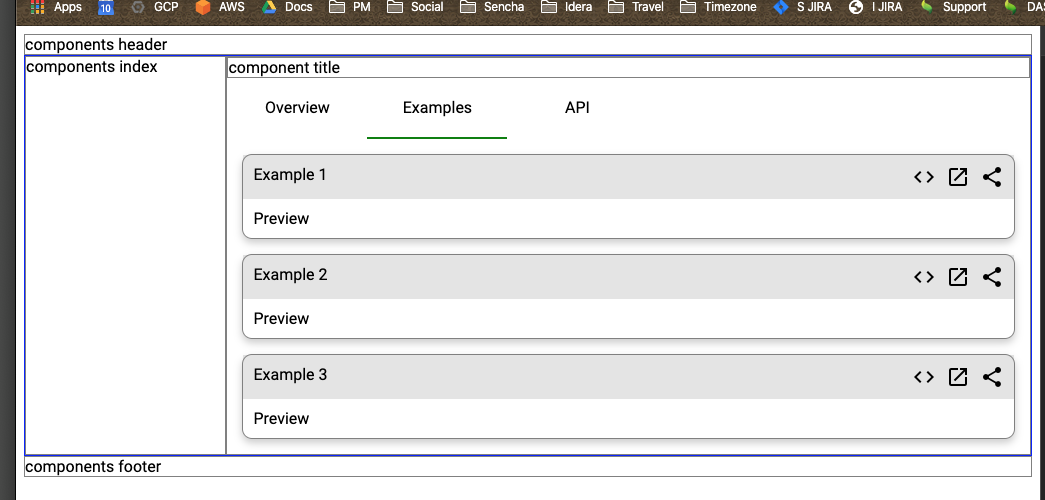Open the Google Drive Docs bookmark
This screenshot has width=1045, height=500.
[x=287, y=7]
